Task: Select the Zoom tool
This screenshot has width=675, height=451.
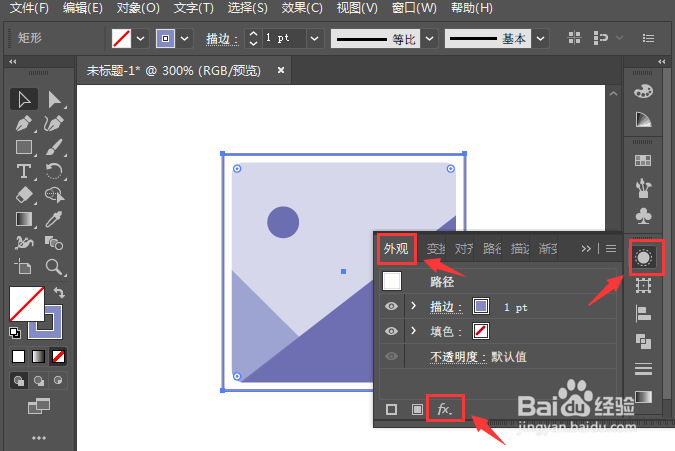Action: coord(54,267)
